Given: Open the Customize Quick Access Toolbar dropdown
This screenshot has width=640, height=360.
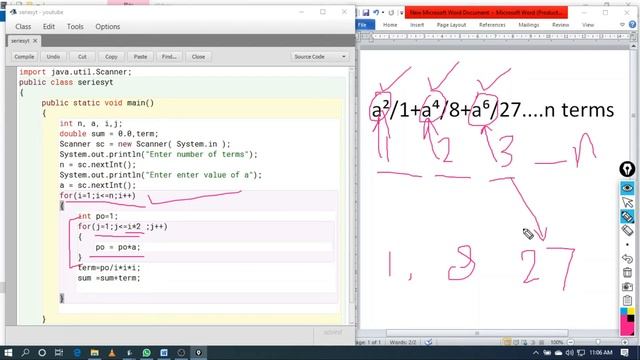Looking at the screenshot, I should pos(401,13).
